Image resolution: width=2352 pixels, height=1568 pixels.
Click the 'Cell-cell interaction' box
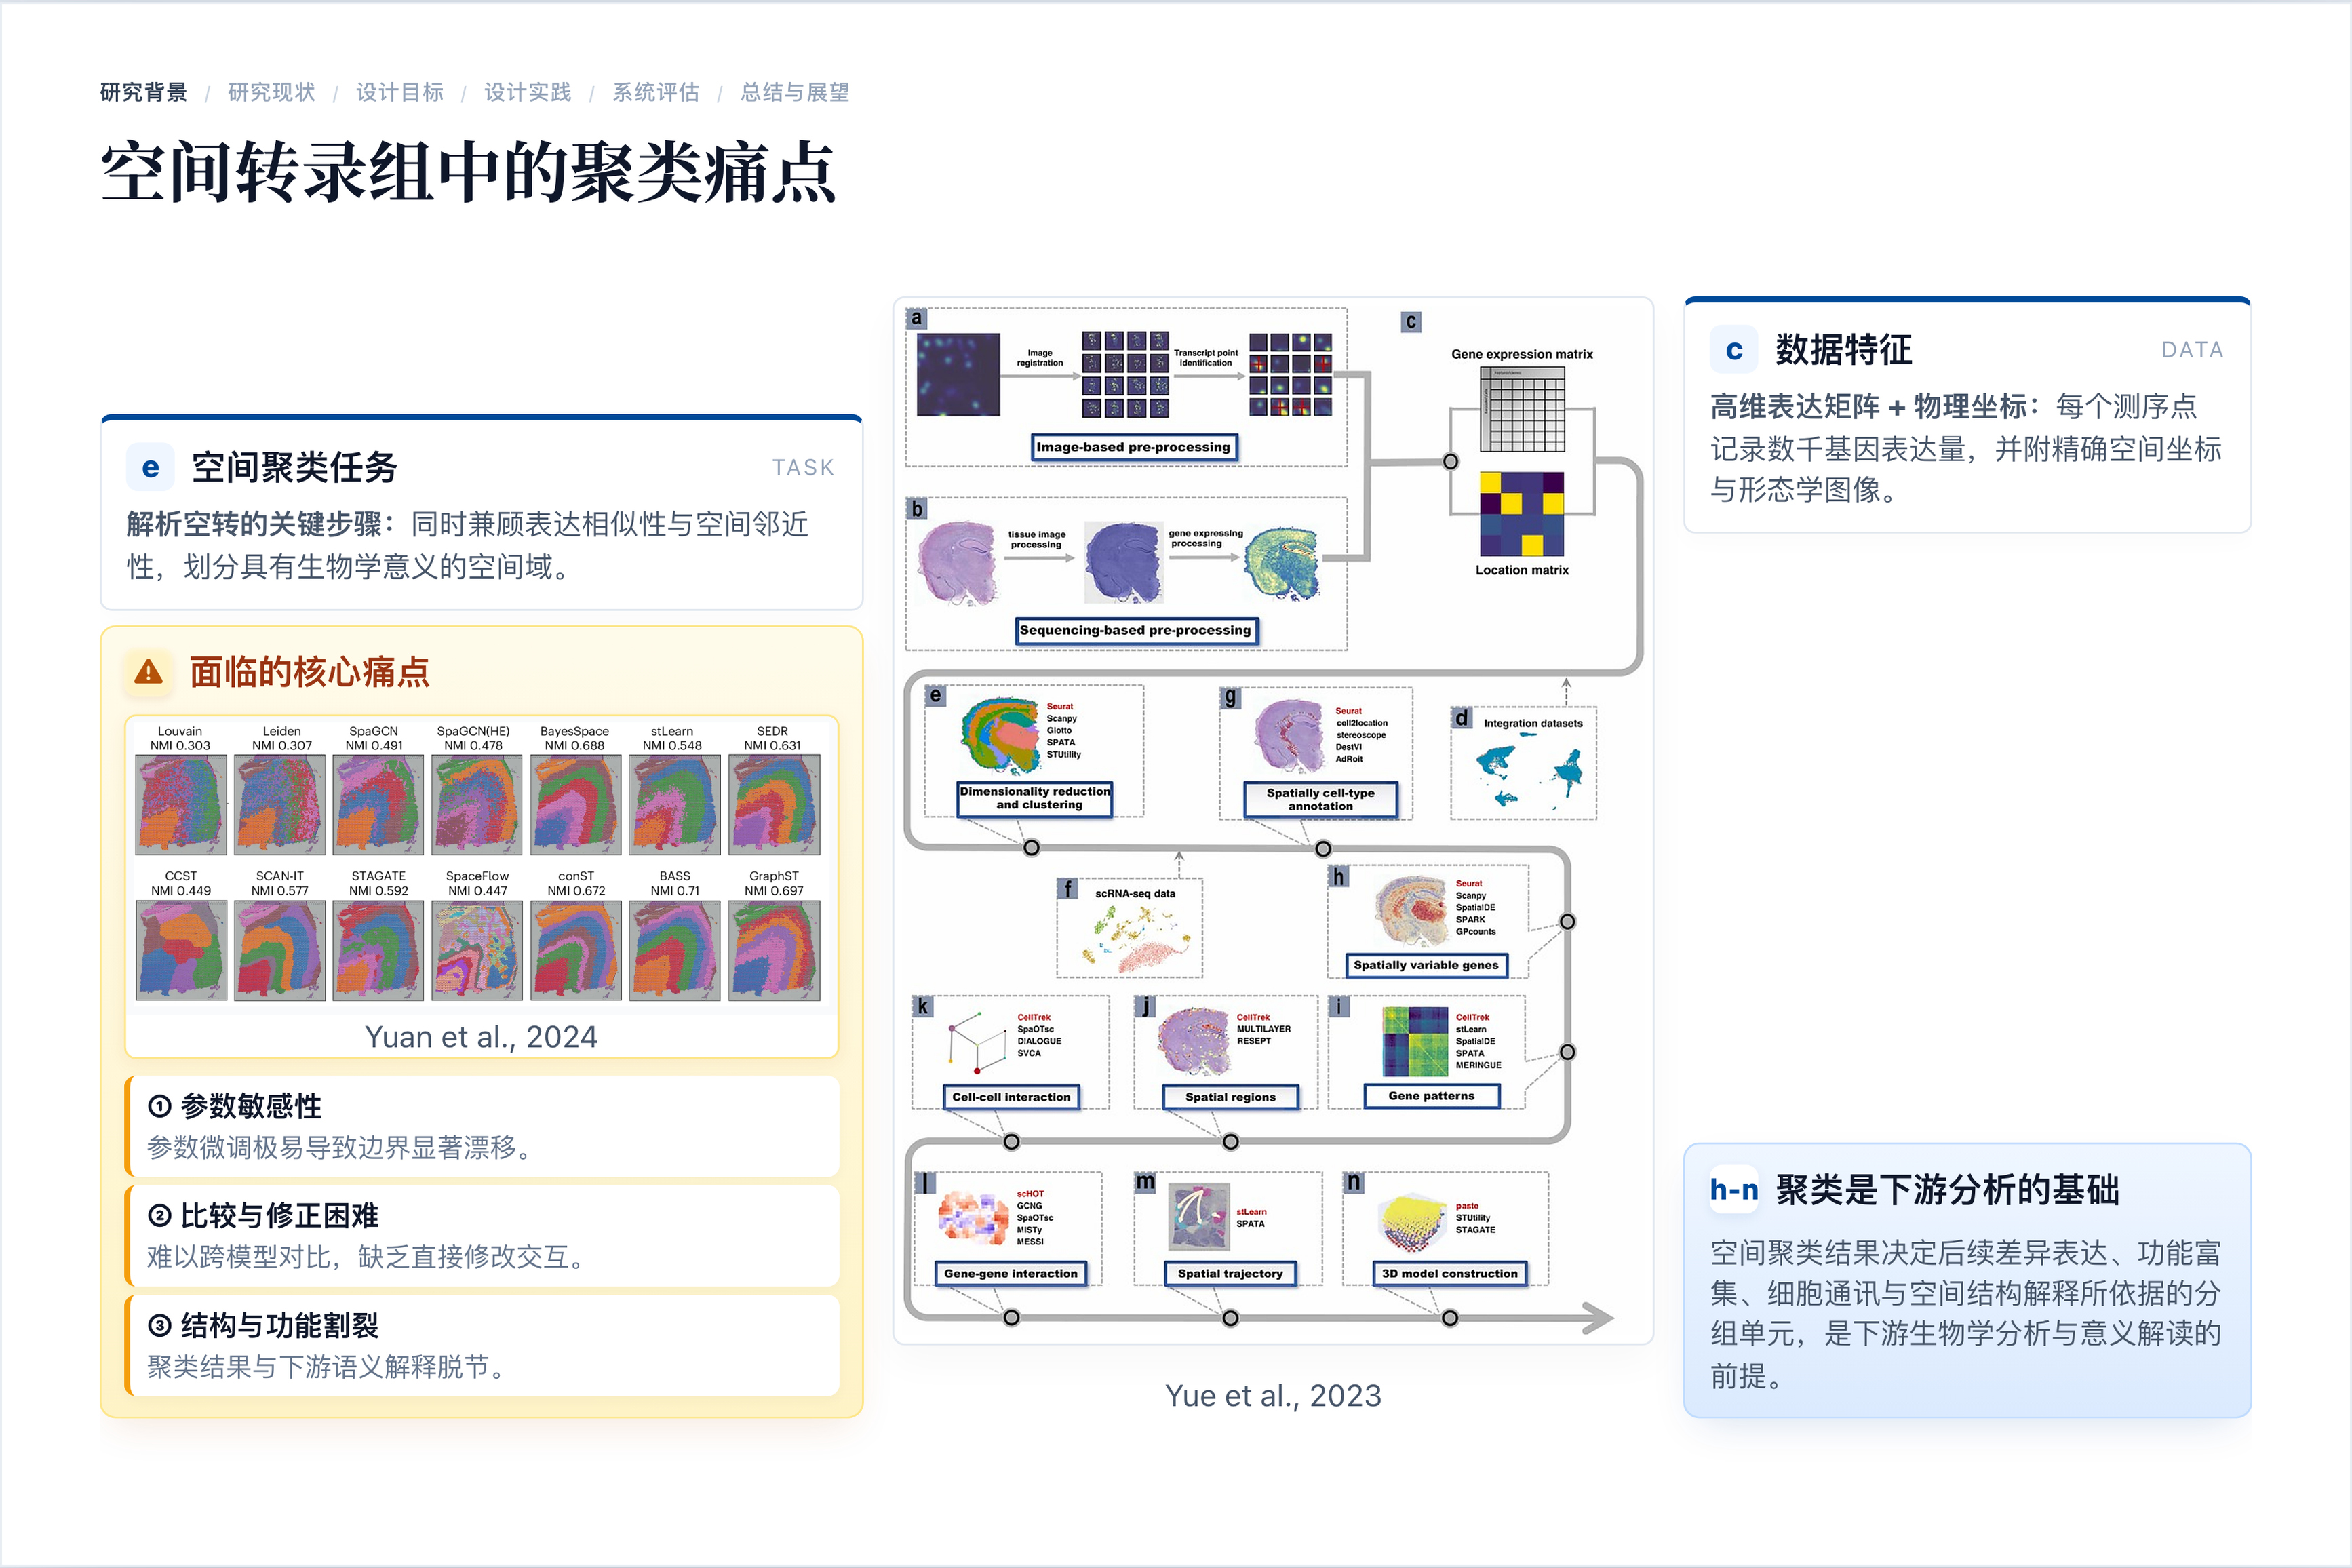[x=1011, y=1097]
